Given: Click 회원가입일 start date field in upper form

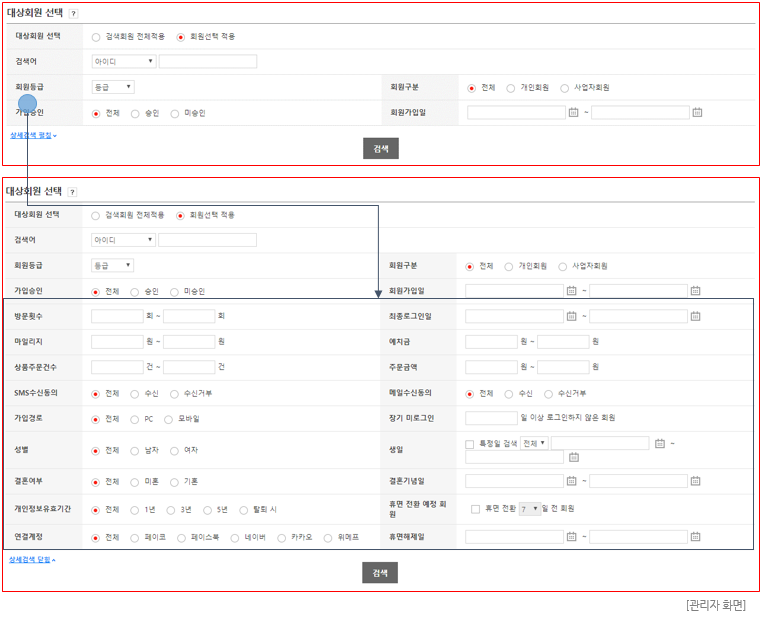Looking at the screenshot, I should point(516,112).
